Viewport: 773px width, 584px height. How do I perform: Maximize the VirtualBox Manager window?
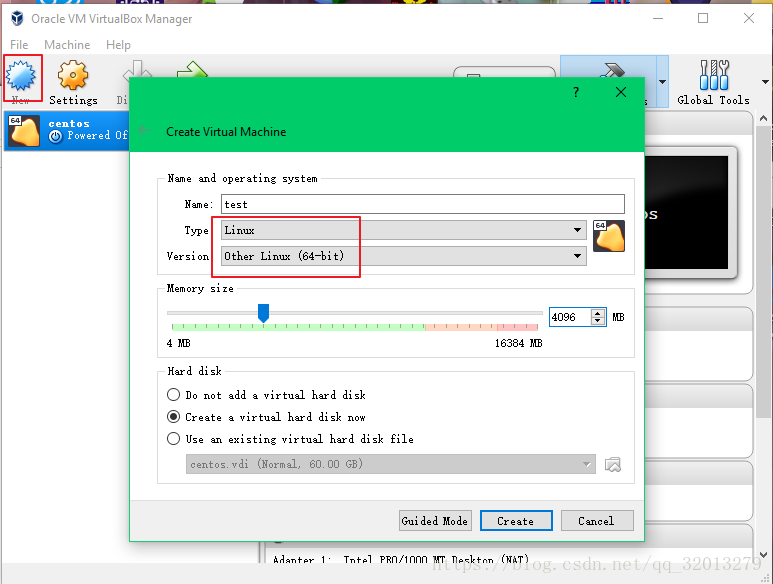(703, 19)
